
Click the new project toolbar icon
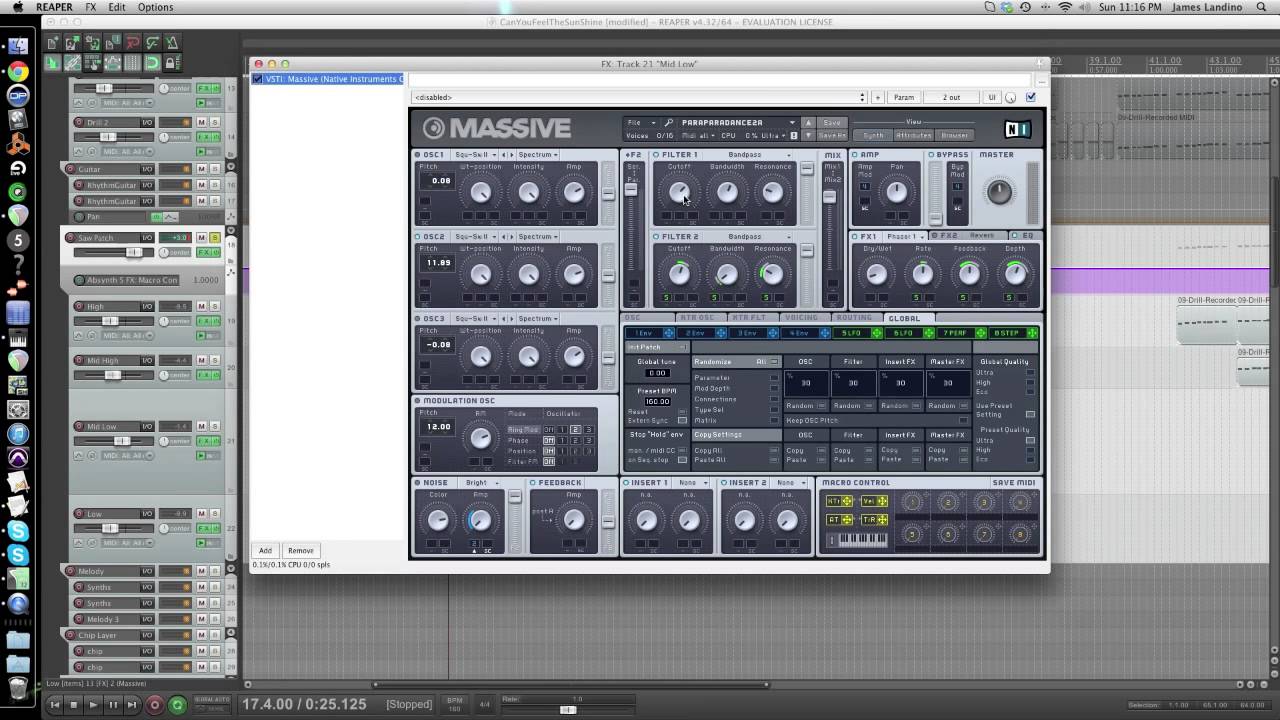click(x=52, y=43)
